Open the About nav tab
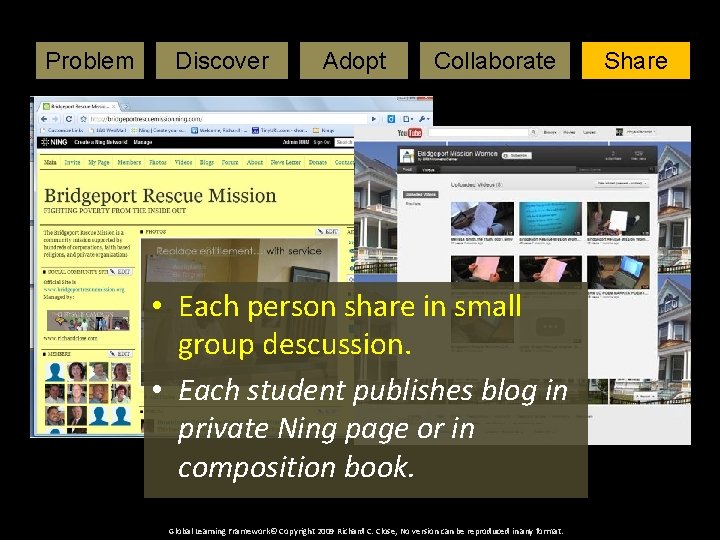The image size is (720, 540). (x=255, y=163)
